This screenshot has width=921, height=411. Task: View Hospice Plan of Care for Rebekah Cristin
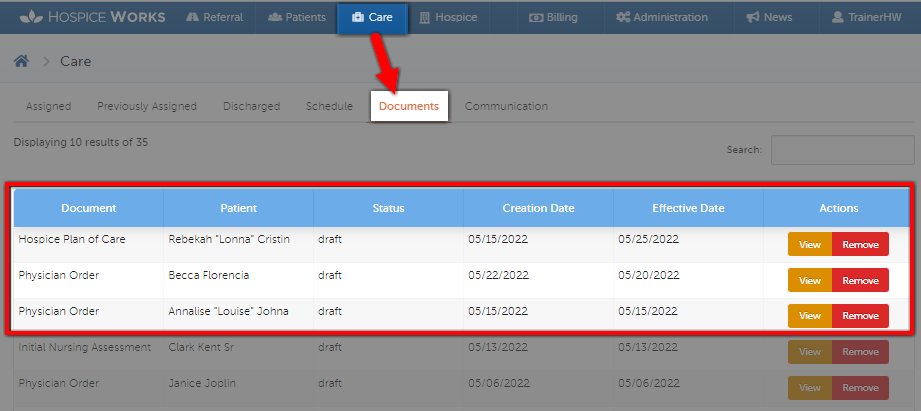809,244
